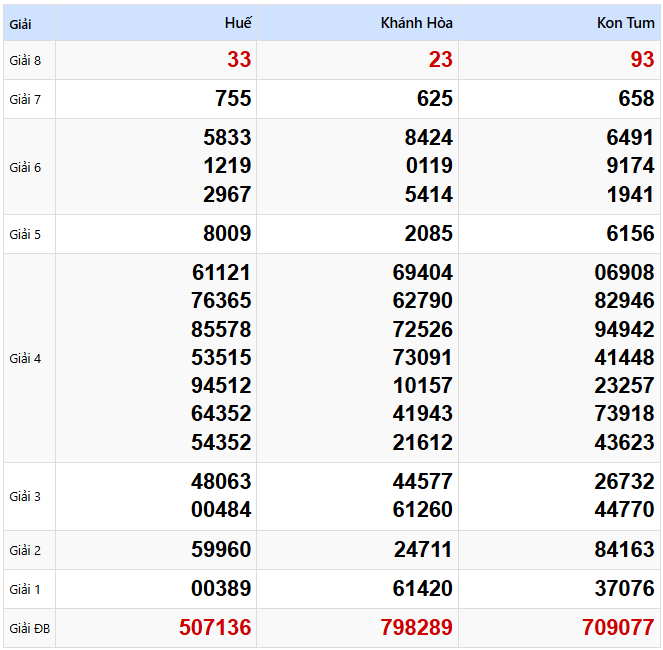This screenshot has height=650, width=663.
Task: Click Huế special prize number 507136
Action: tap(215, 628)
